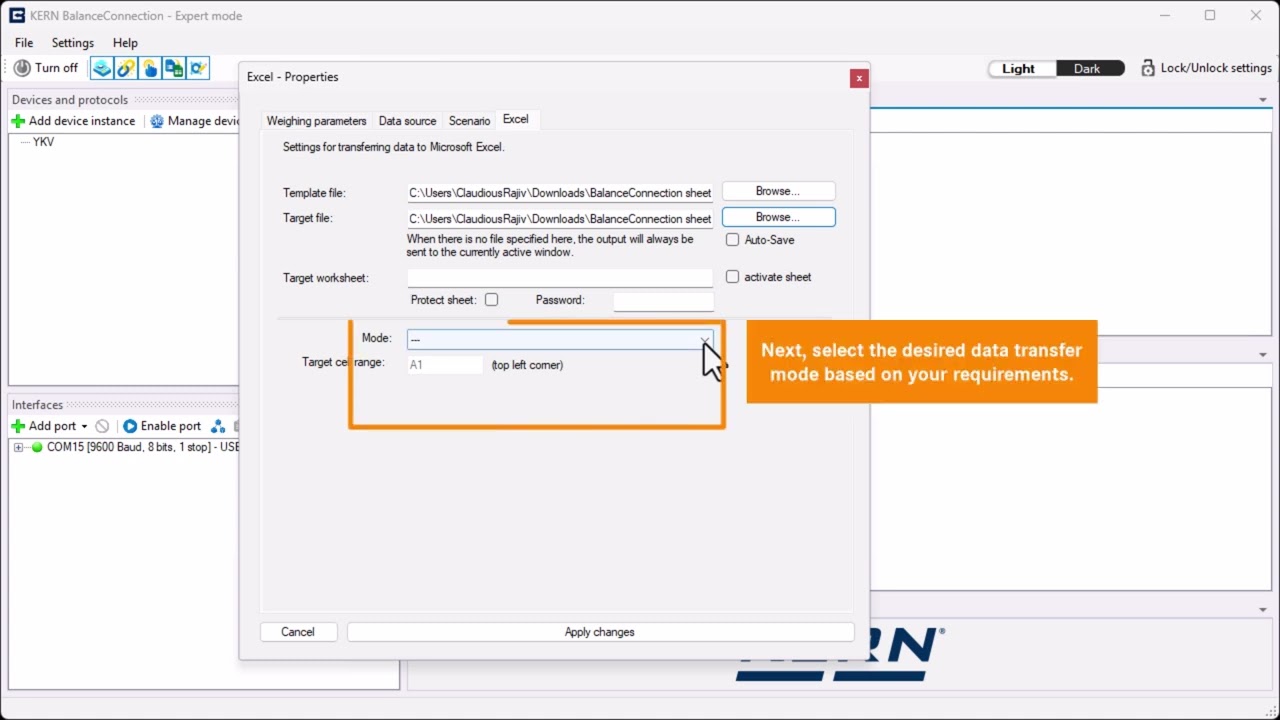Image resolution: width=1280 pixels, height=720 pixels.
Task: Click Browse for the Template file
Action: click(778, 191)
